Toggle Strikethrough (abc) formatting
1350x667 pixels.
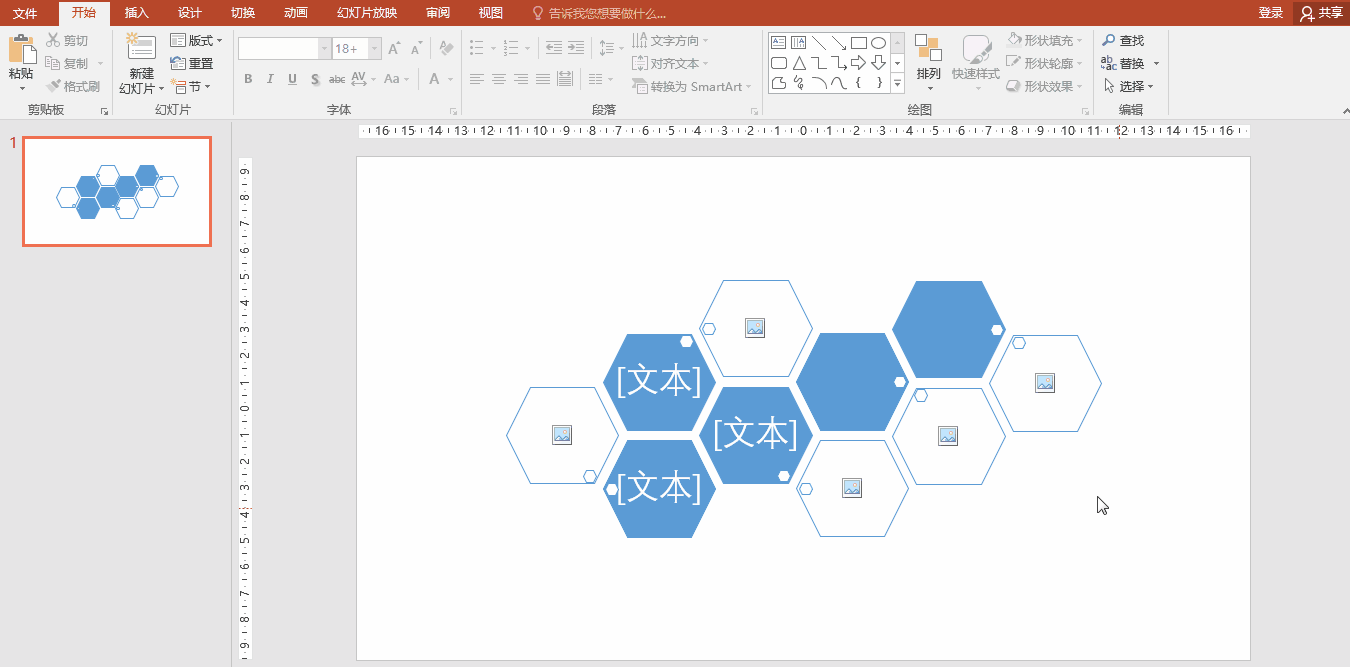337,79
